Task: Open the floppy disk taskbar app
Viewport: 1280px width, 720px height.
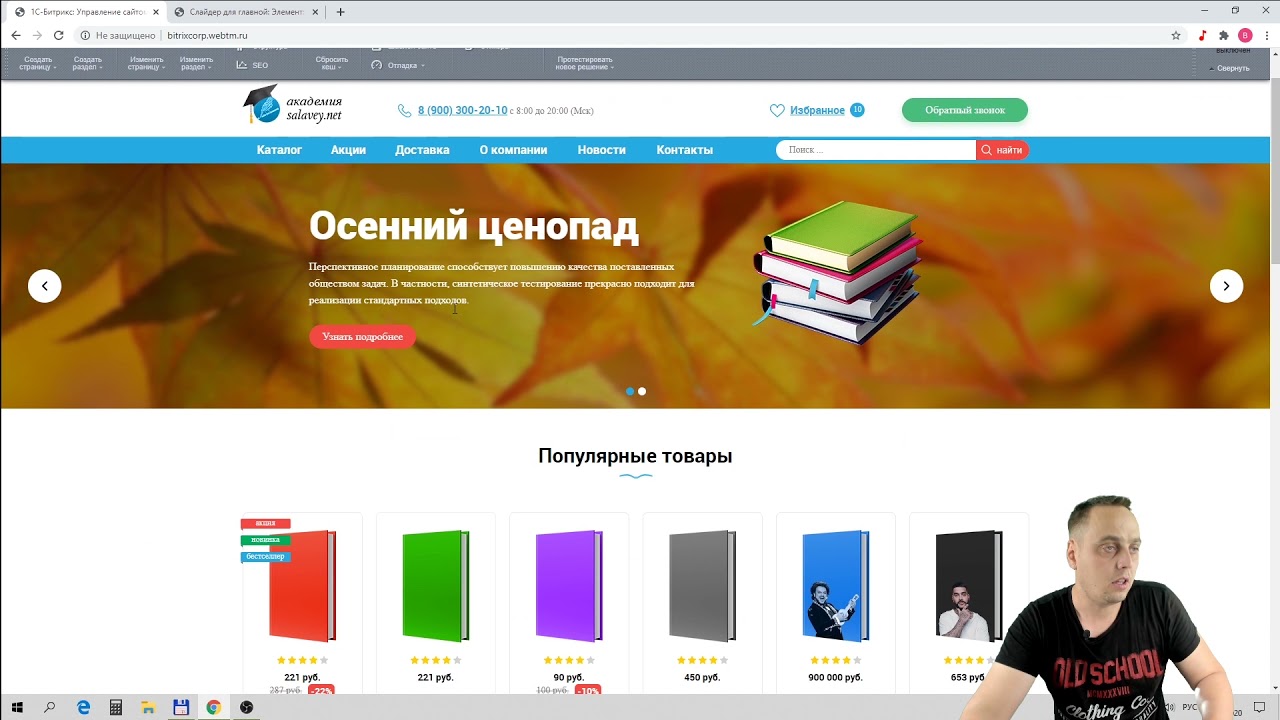Action: tap(181, 707)
